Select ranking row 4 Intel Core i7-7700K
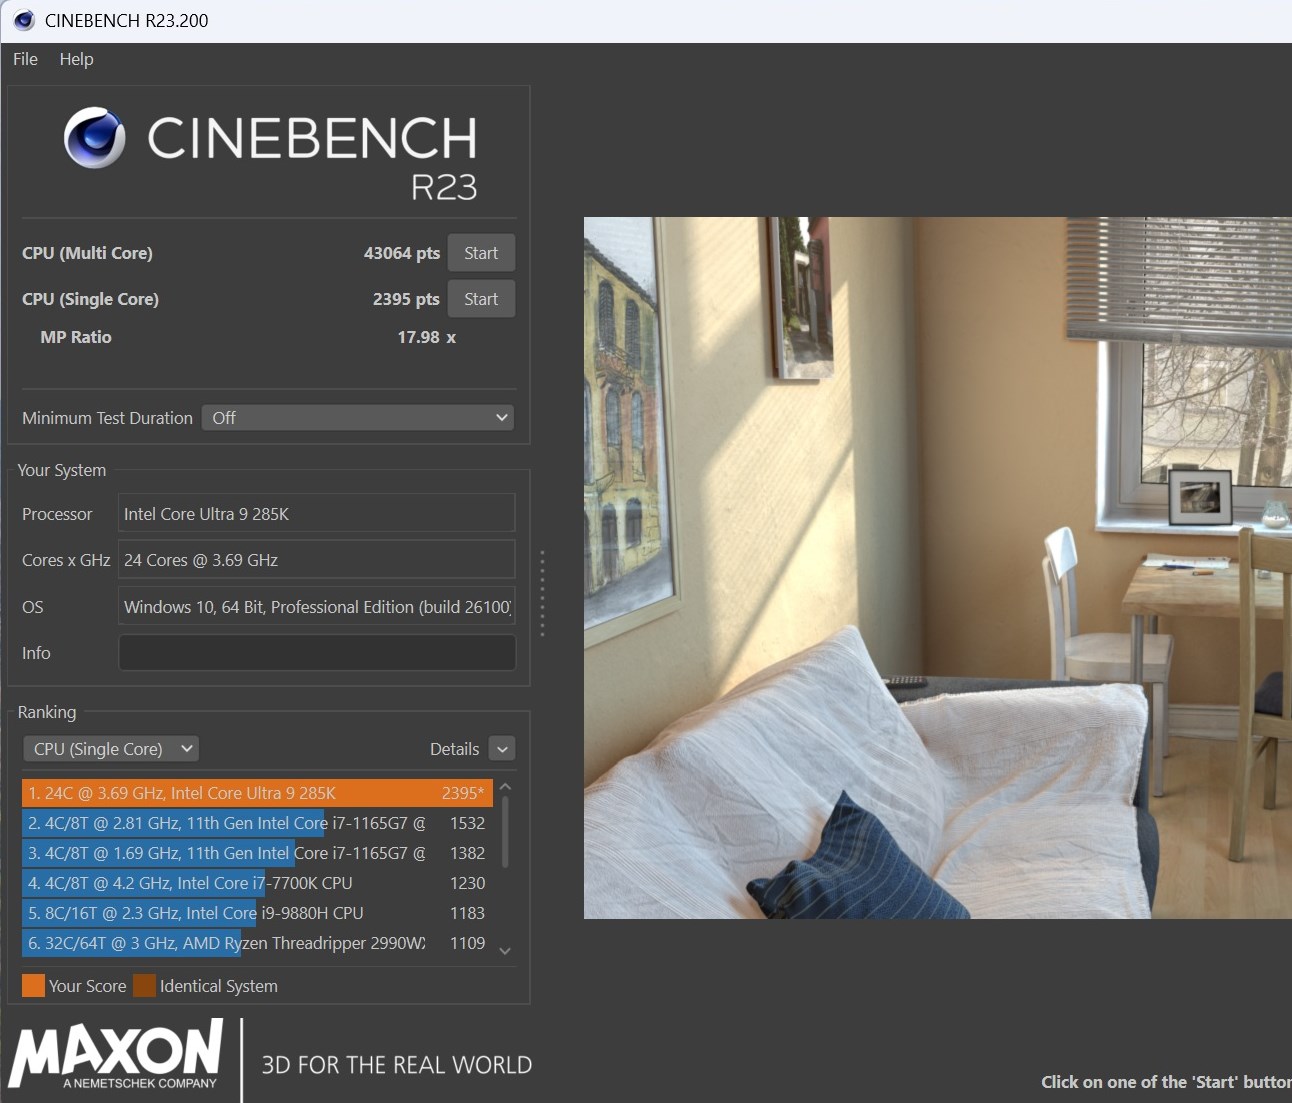The width and height of the screenshot is (1292, 1103). 257,883
